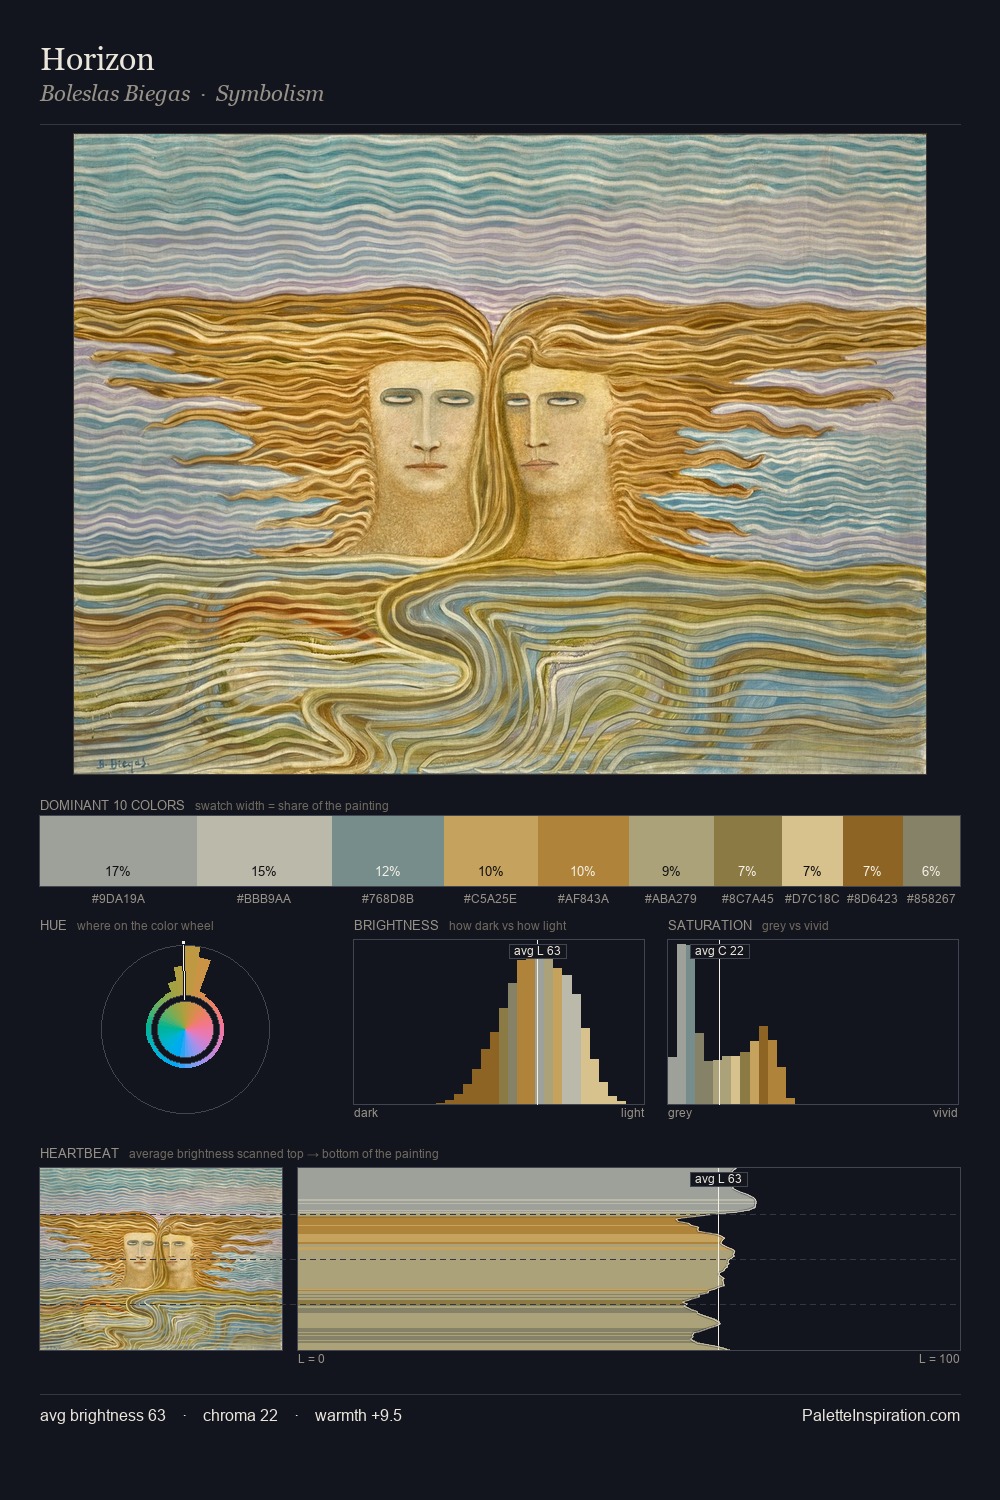Select the #BBB9AA light swatch
This screenshot has width=1000, height=1500.
[x=264, y=851]
